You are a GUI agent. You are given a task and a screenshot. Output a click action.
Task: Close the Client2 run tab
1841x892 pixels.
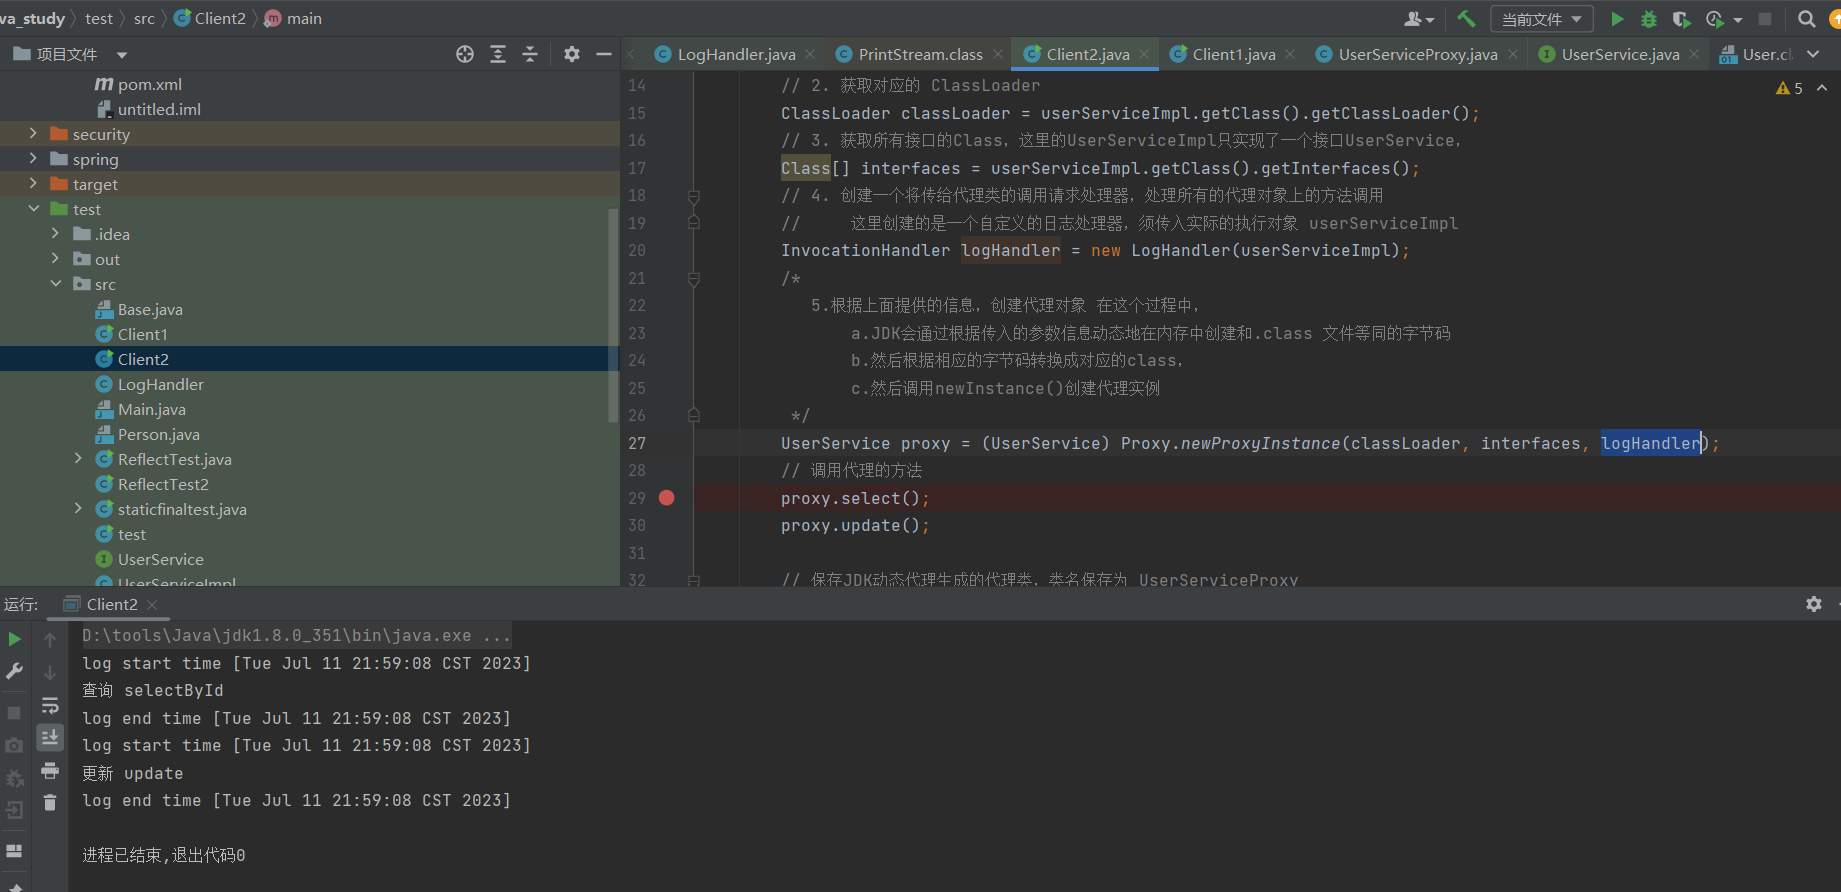[x=152, y=604]
